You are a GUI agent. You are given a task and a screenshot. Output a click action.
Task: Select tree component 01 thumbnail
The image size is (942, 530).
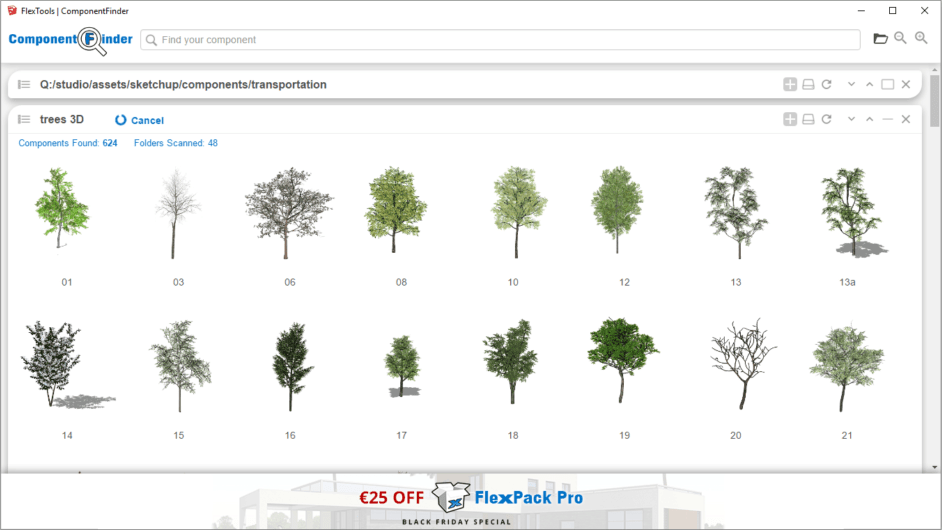[x=62, y=208]
